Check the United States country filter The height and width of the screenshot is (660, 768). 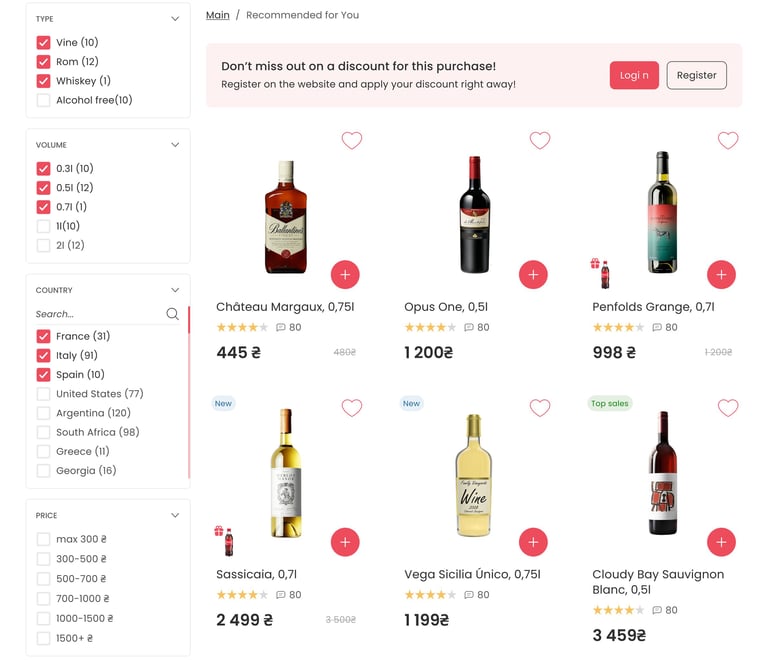tap(43, 394)
